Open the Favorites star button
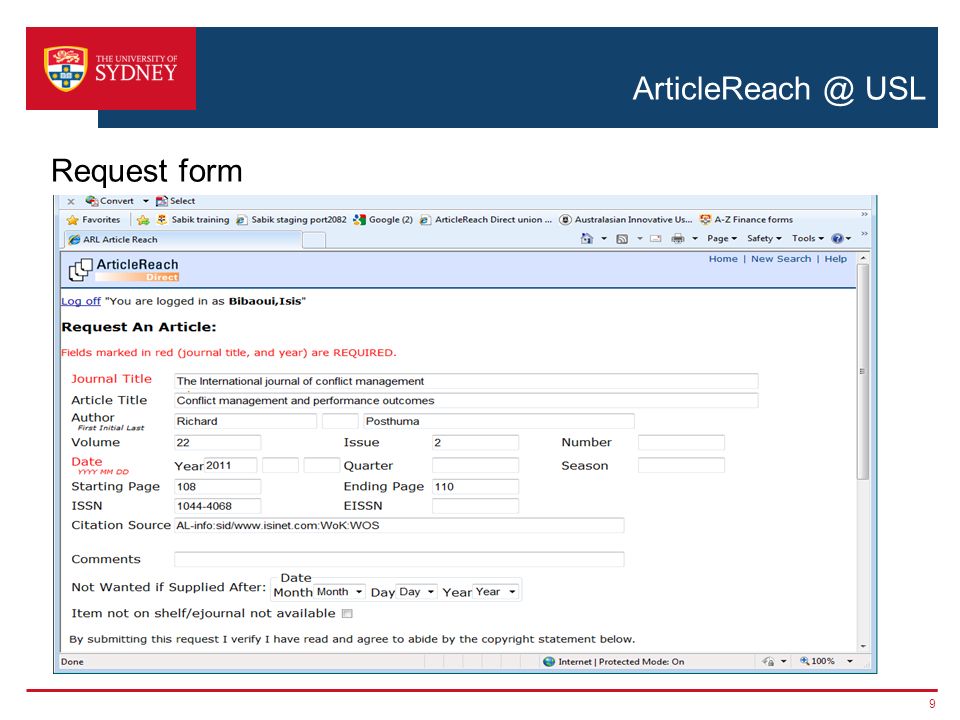The image size is (960, 720). click(x=94, y=220)
